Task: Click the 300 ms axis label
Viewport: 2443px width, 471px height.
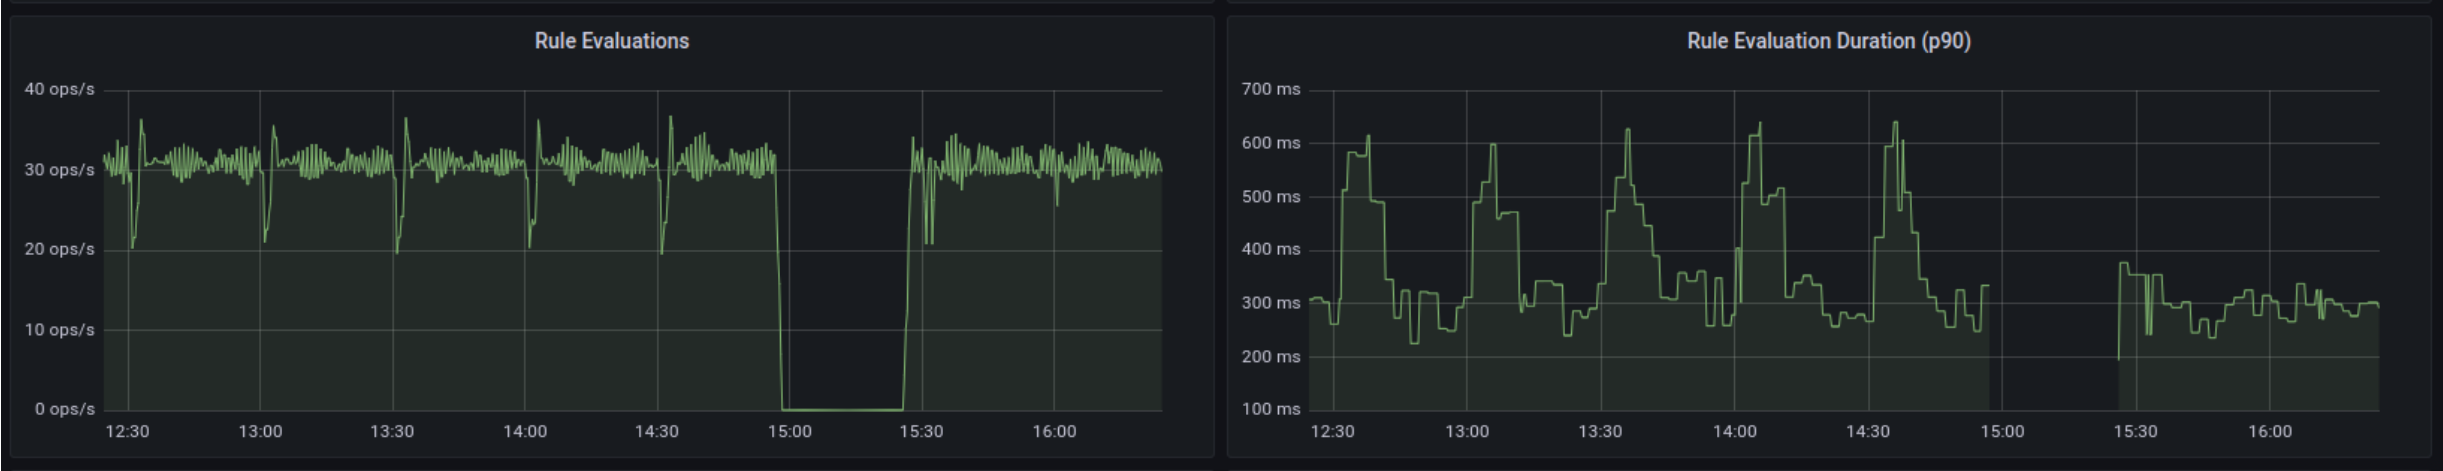Action: pos(1271,303)
